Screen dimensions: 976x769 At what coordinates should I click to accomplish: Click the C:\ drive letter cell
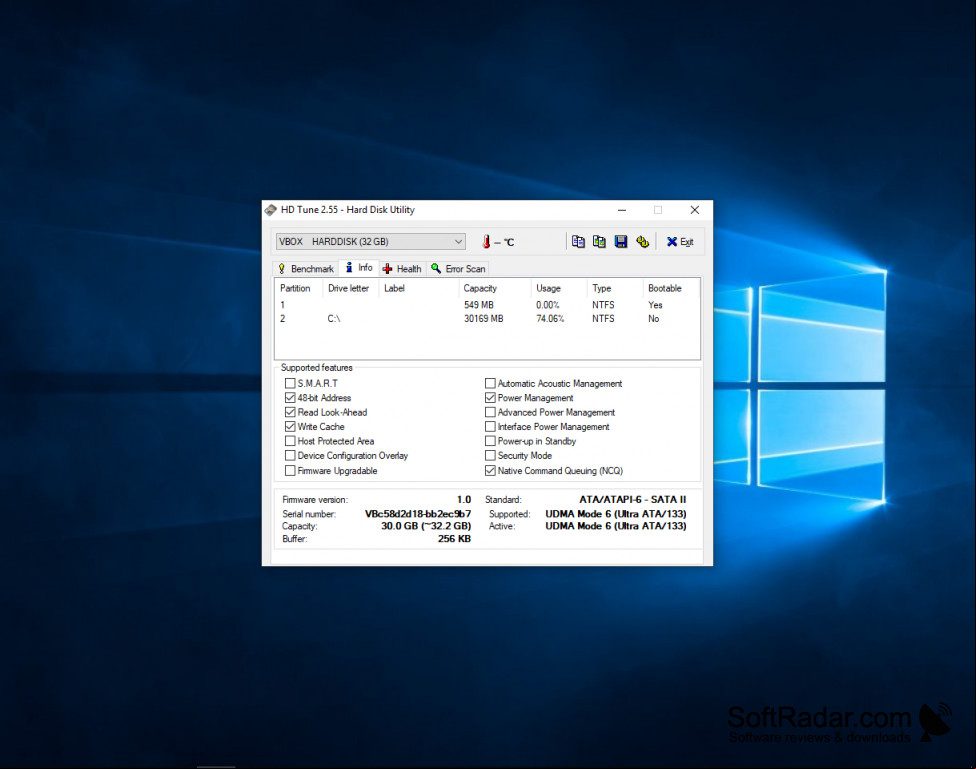[x=334, y=319]
